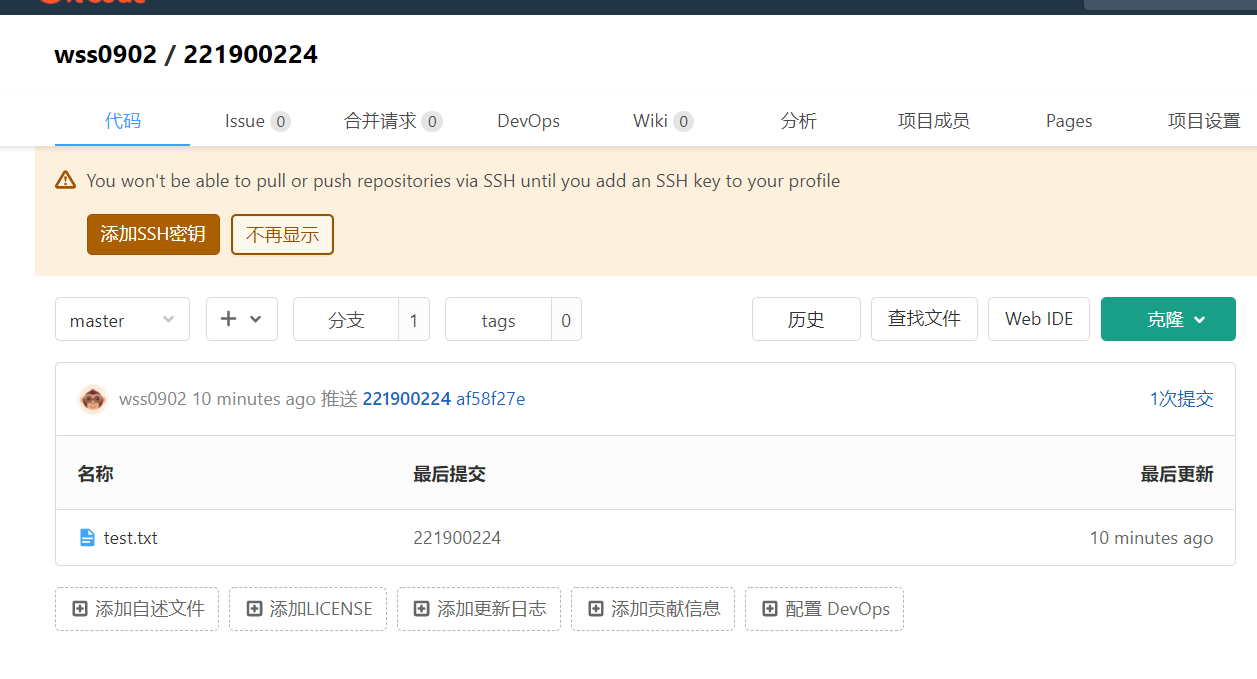Open the Pages tab
1257x679 pixels.
pyautogui.click(x=1069, y=121)
